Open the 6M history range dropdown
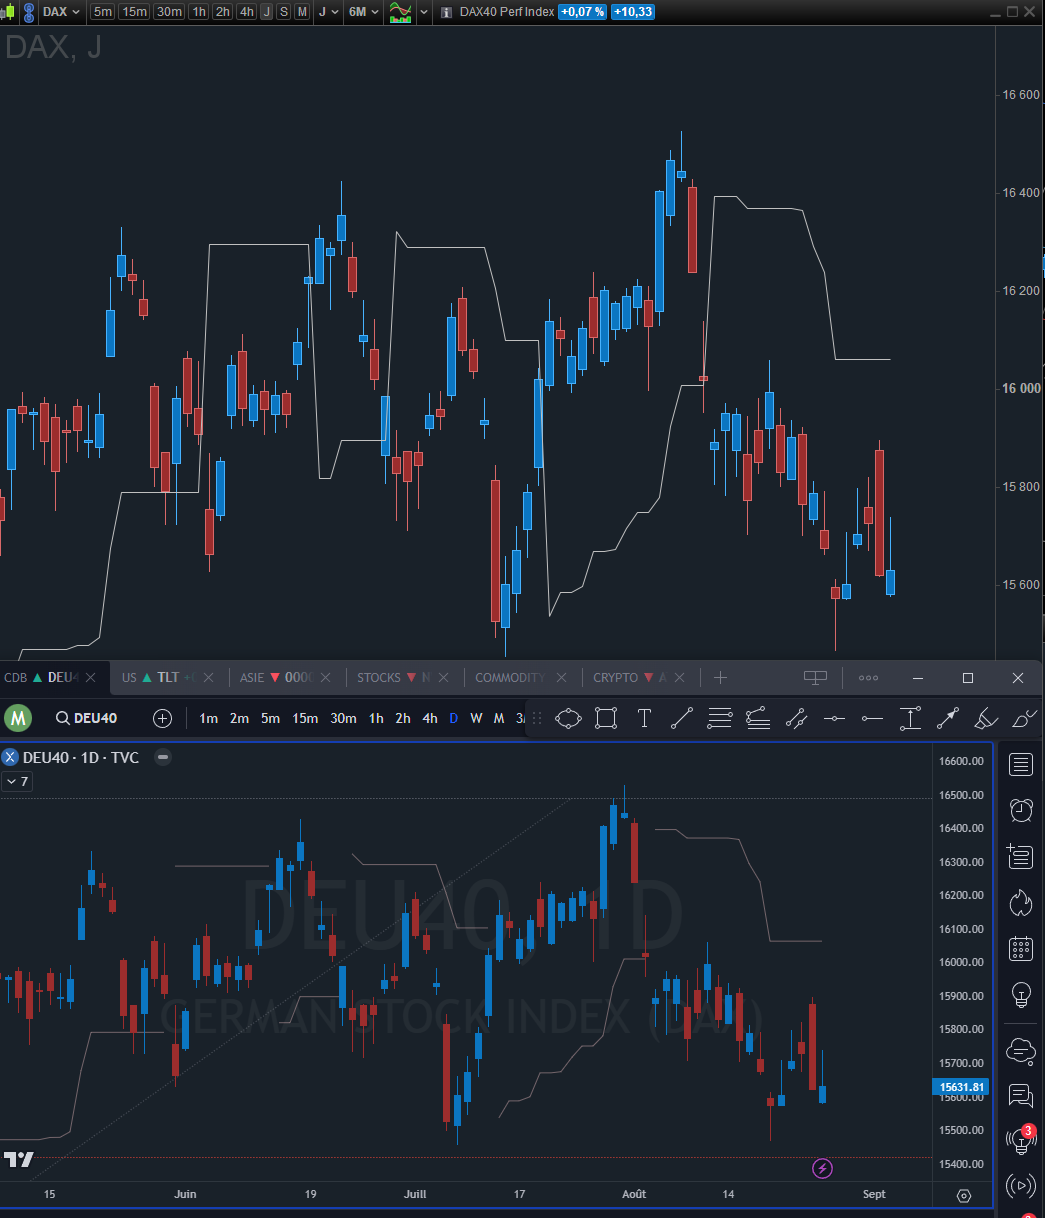 coord(363,11)
